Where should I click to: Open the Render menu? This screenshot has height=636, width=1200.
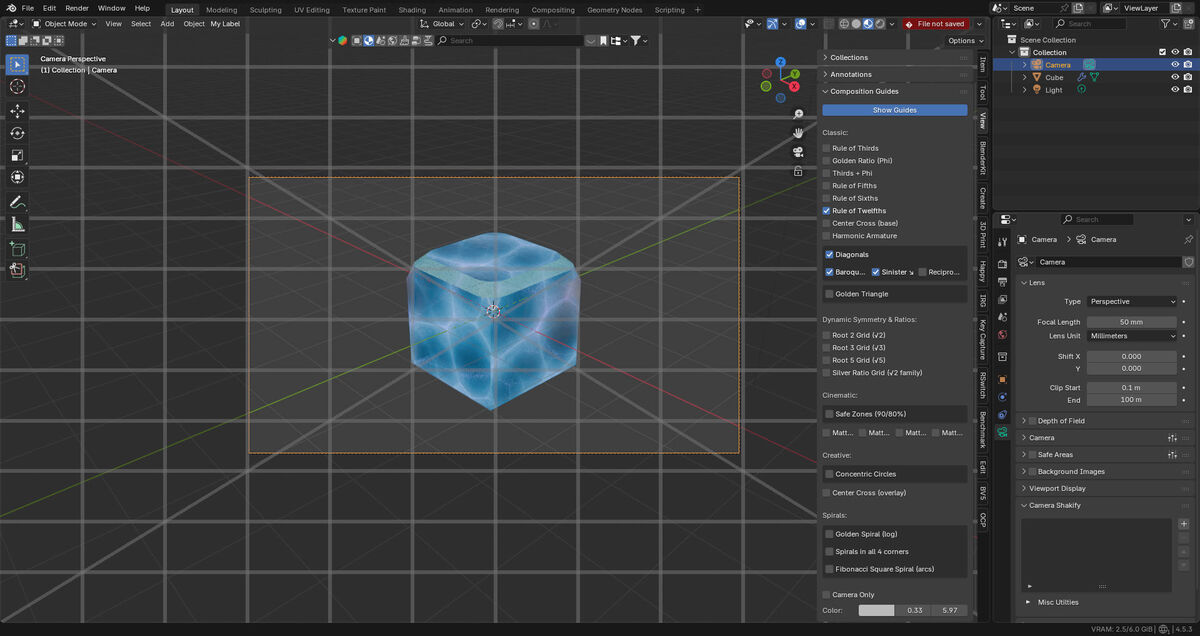[x=77, y=8]
